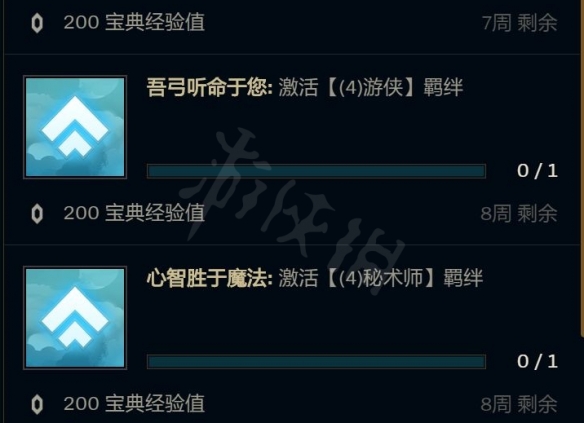Click 8周 剩余 under the 秘术师 mission
Viewport: 584px width, 423px height.
(519, 404)
